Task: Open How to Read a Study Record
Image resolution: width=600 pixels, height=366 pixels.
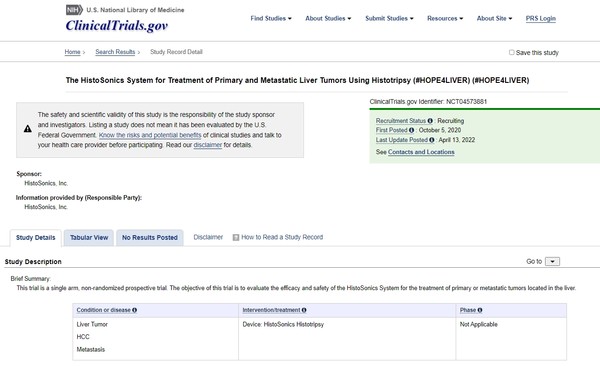Action: (x=282, y=237)
